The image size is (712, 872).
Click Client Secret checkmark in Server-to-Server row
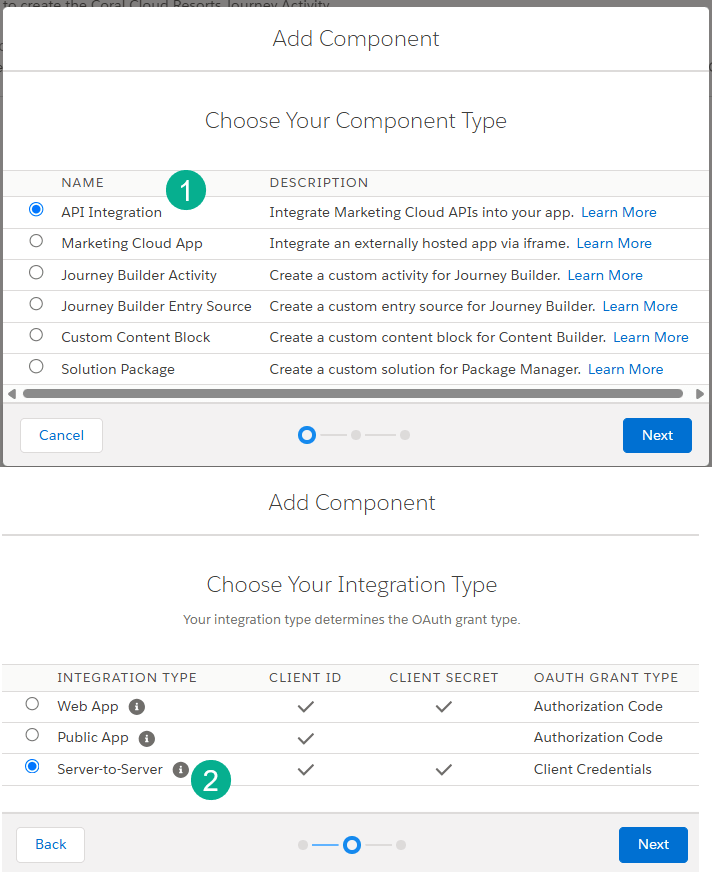point(443,770)
